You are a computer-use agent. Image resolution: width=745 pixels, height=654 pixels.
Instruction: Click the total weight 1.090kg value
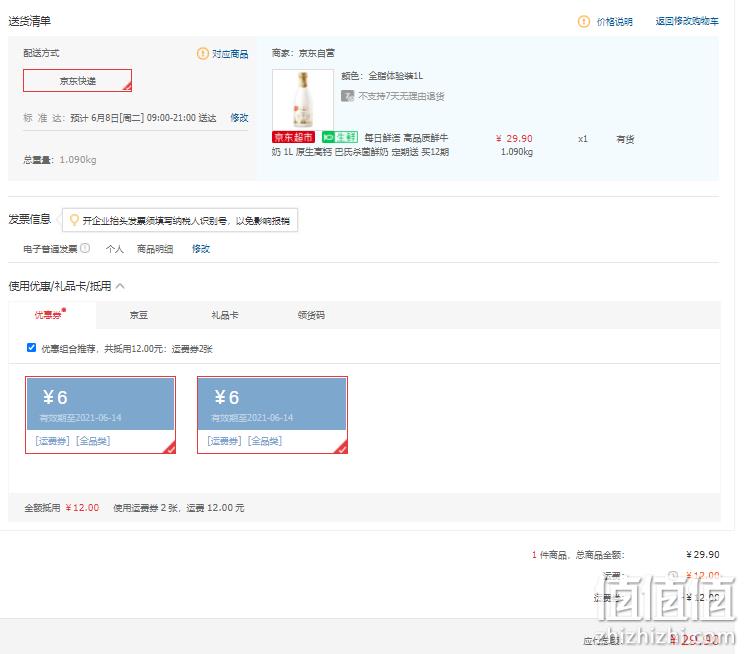[78, 160]
